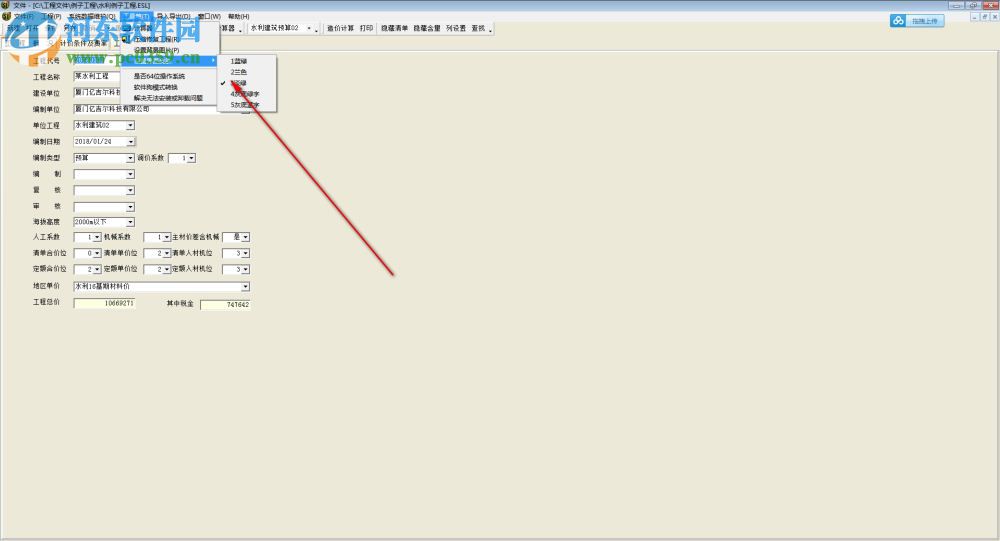The width and height of the screenshot is (1000, 541).
Task: Click the 查找 toolbar button
Action: coord(478,28)
